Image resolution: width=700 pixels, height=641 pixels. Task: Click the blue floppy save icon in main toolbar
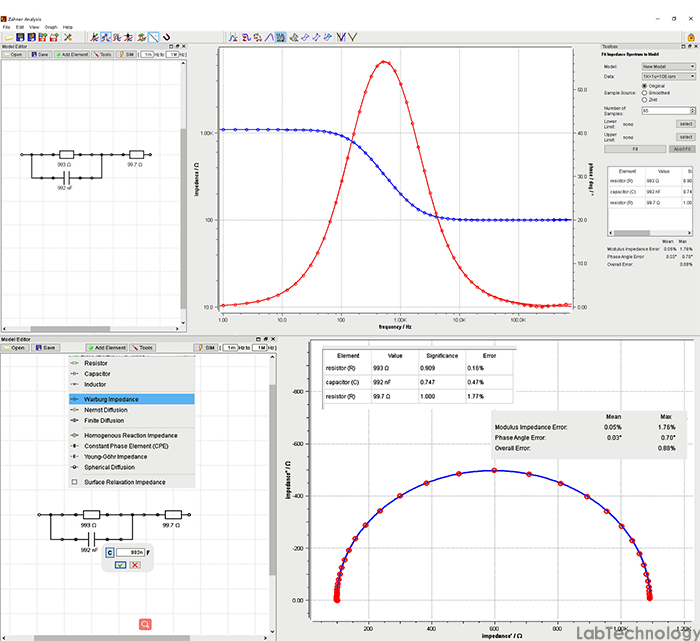click(20, 37)
